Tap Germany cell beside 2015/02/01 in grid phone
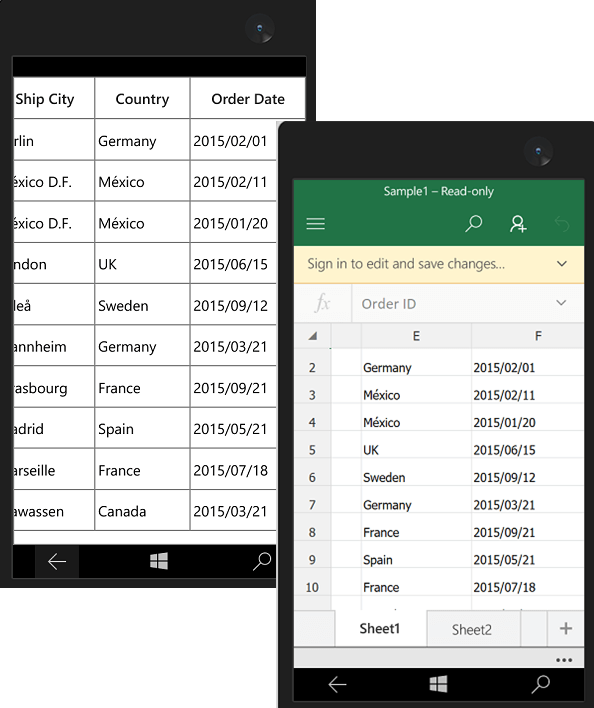This screenshot has height=708, width=594. 142,140
